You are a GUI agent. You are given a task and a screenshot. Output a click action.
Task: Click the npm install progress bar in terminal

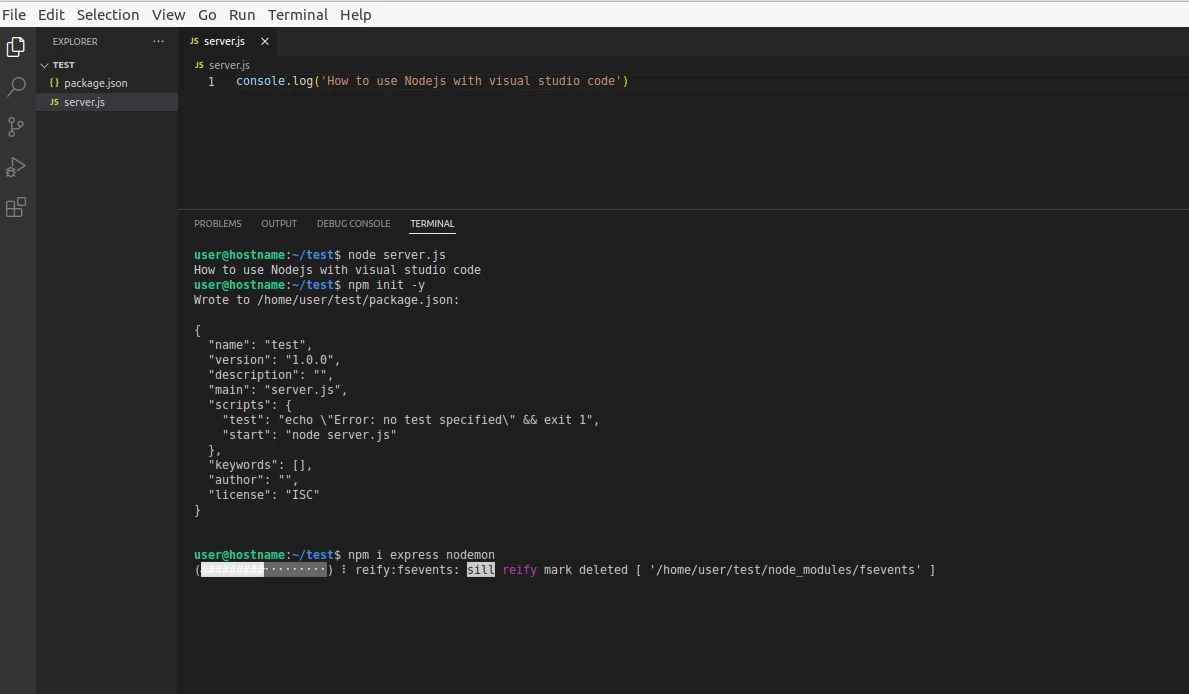[x=263, y=569]
